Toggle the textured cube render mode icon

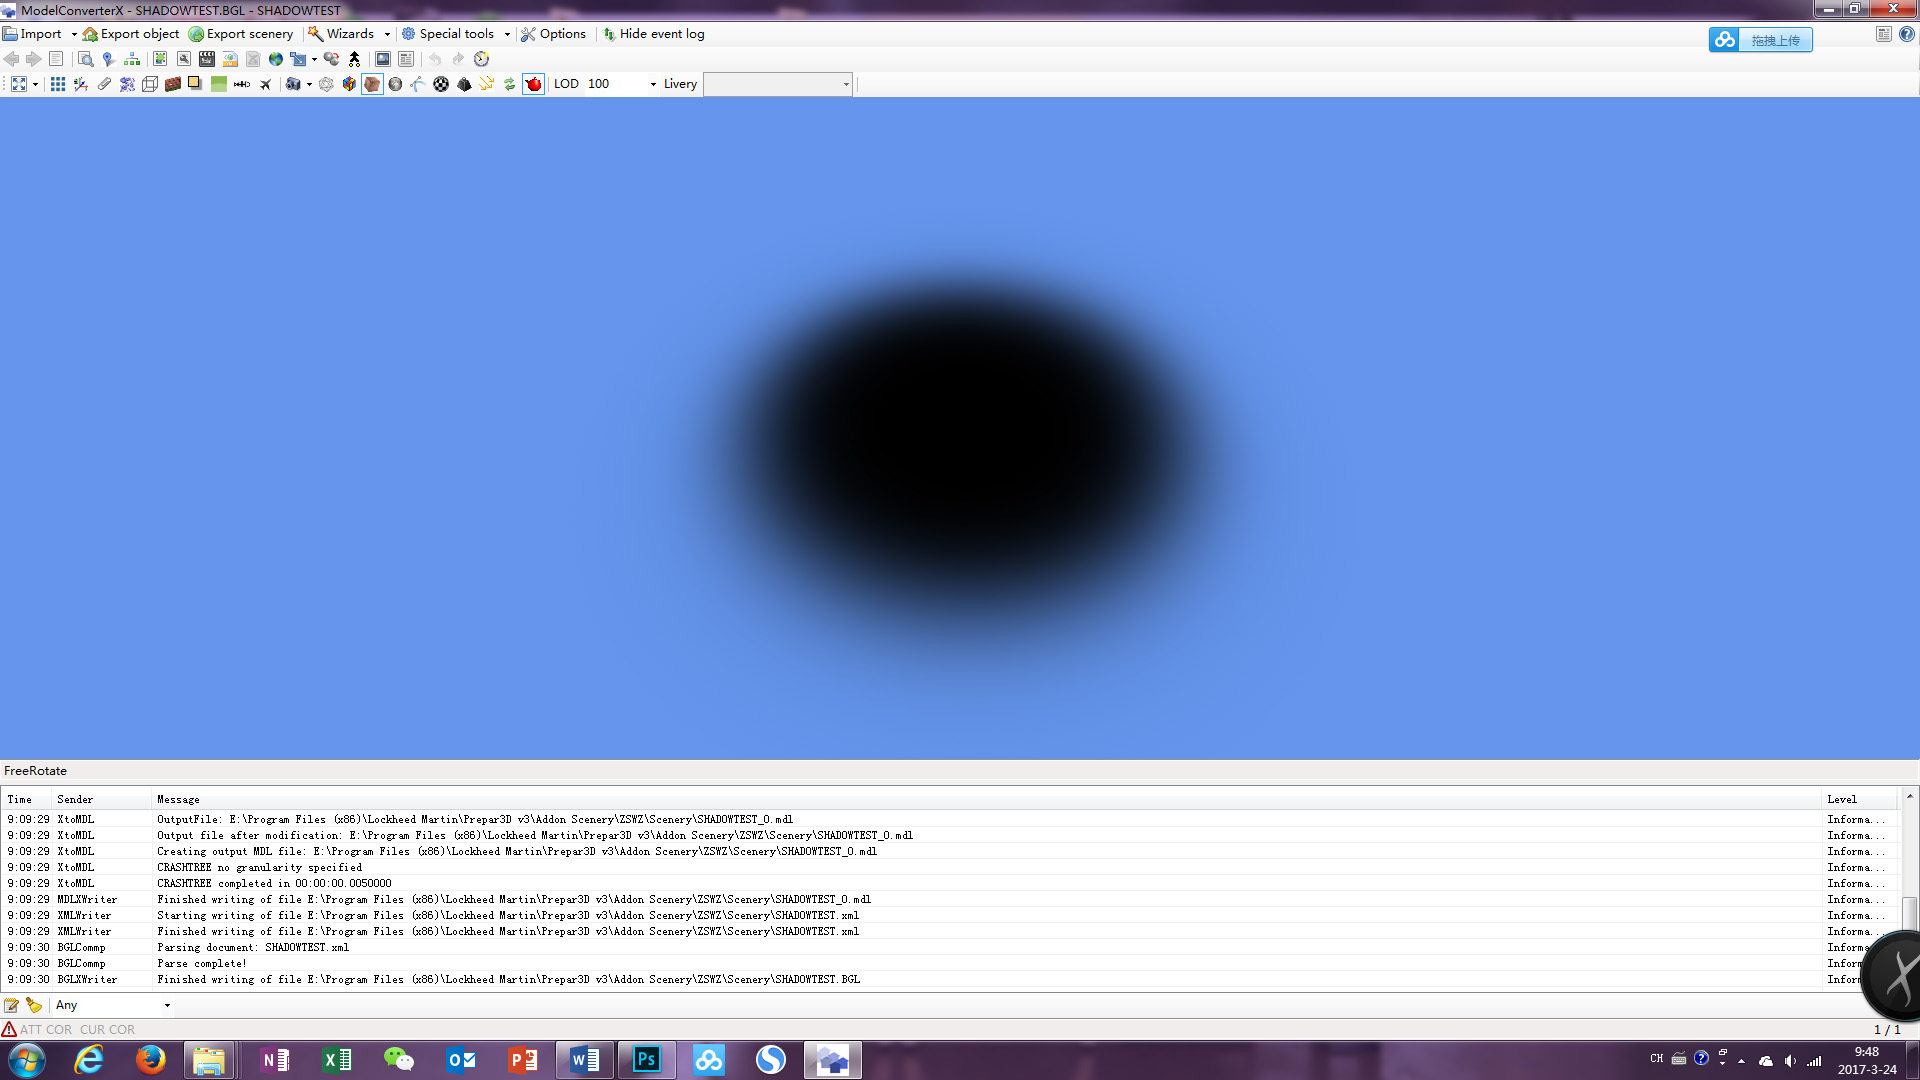tap(372, 84)
